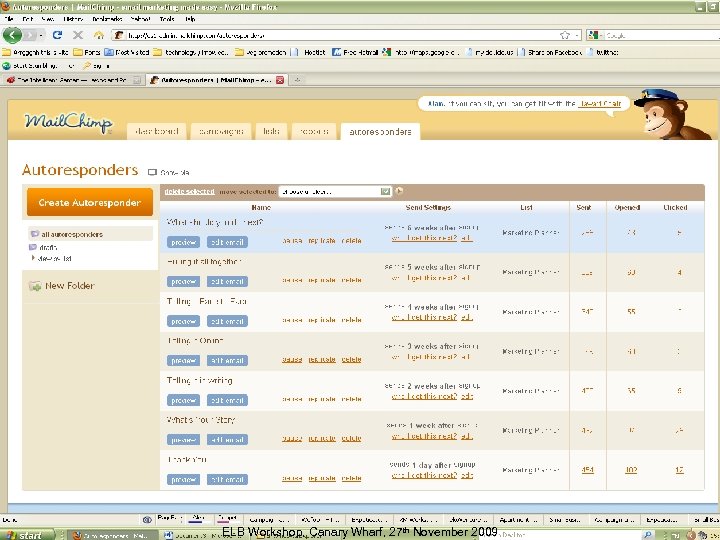Image resolution: width=720 pixels, height=540 pixels.
Task: Click the Google search engine icon
Action: coord(593,35)
